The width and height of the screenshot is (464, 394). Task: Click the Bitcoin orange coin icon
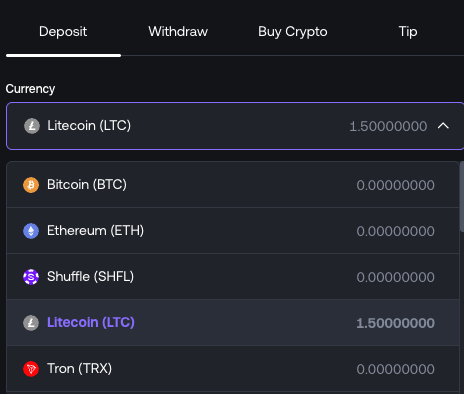(x=31, y=185)
